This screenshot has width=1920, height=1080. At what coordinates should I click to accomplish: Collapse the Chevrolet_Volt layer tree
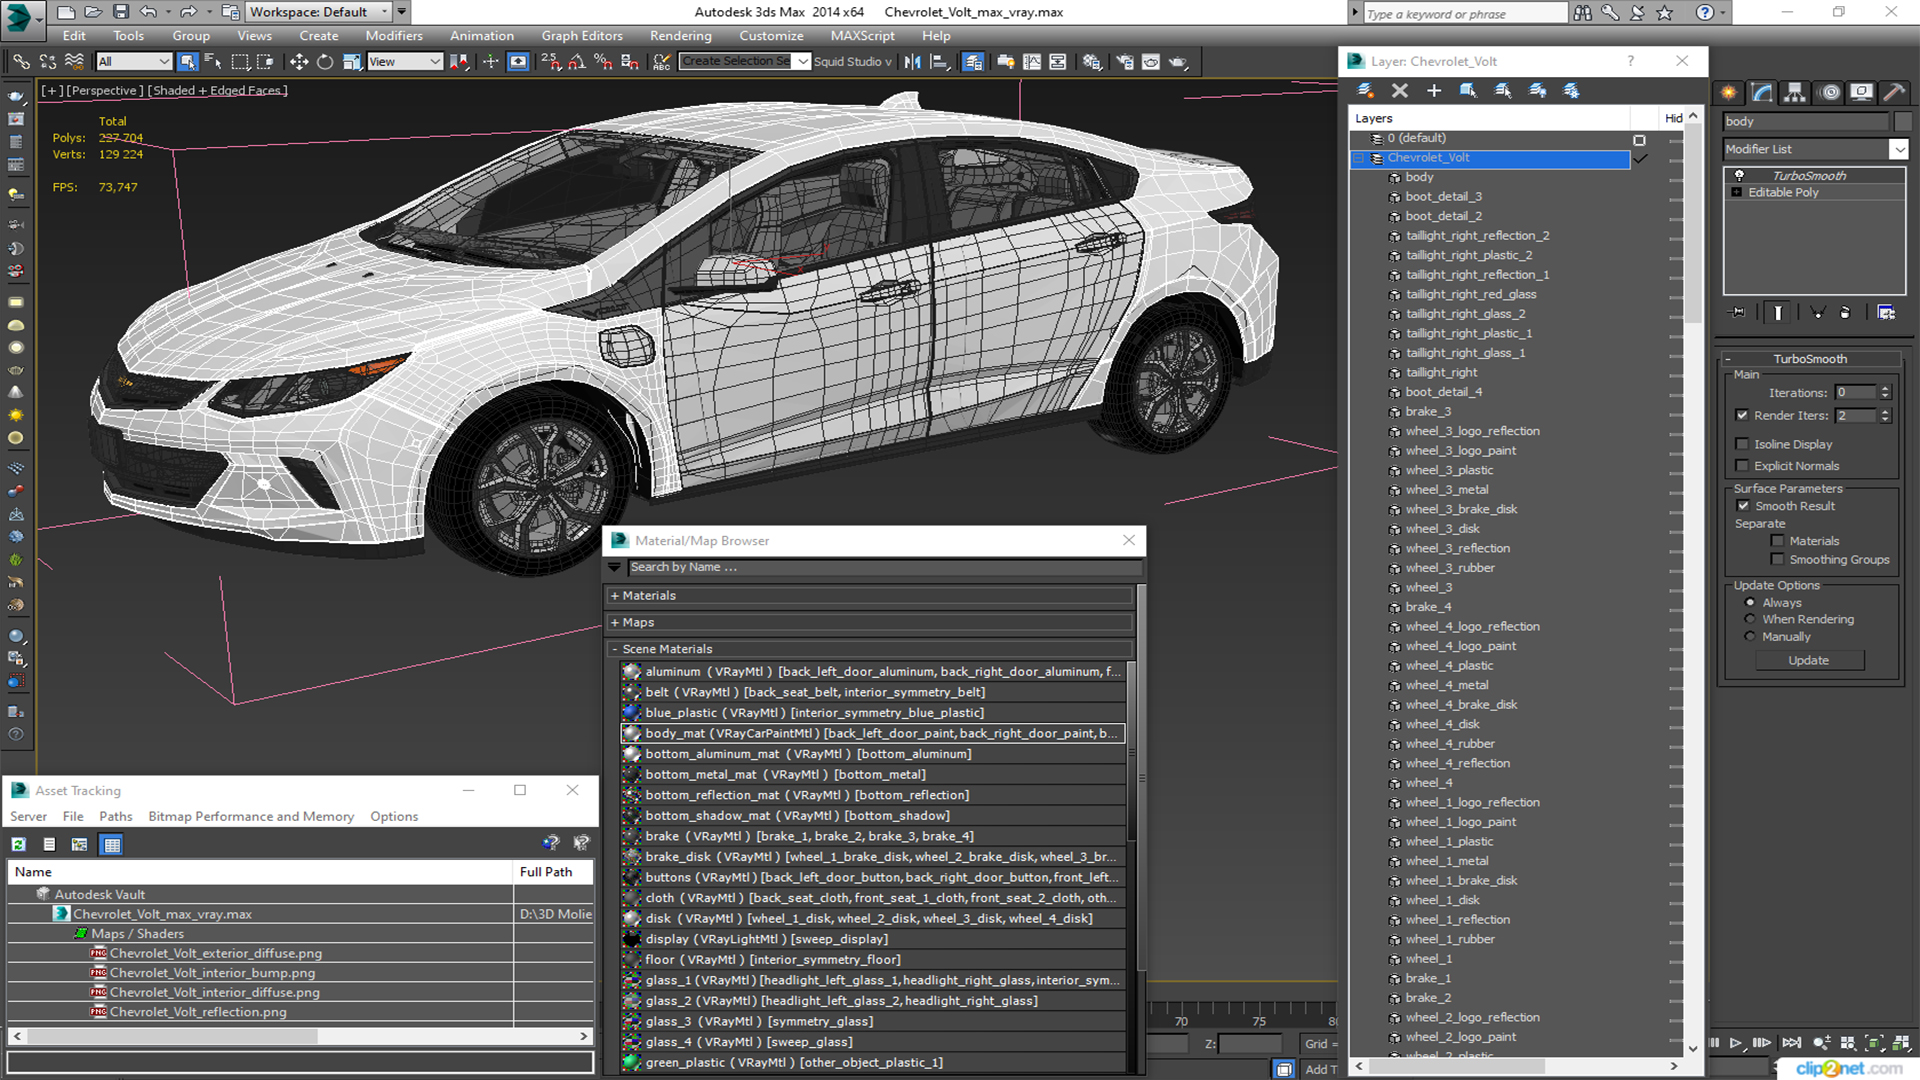coord(1359,158)
